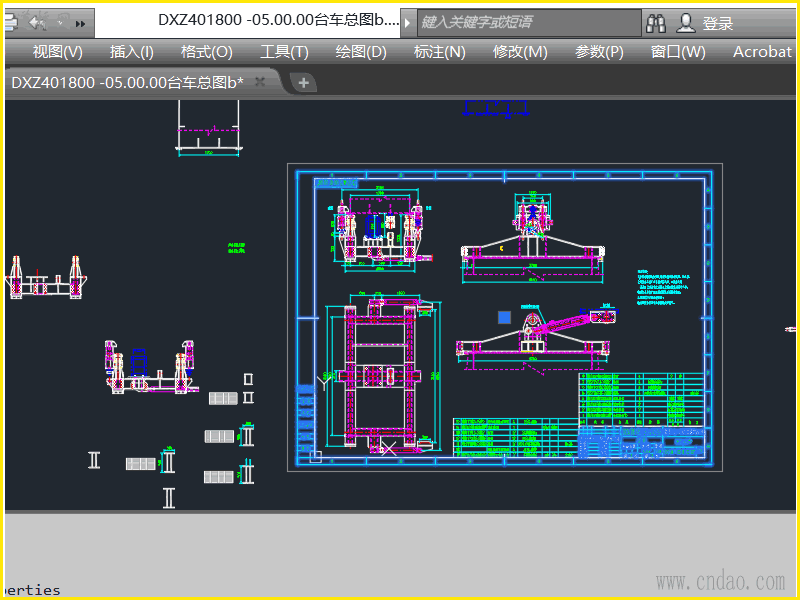Switch to the DXZ401800 台车总图b drawing tab

pos(125,83)
